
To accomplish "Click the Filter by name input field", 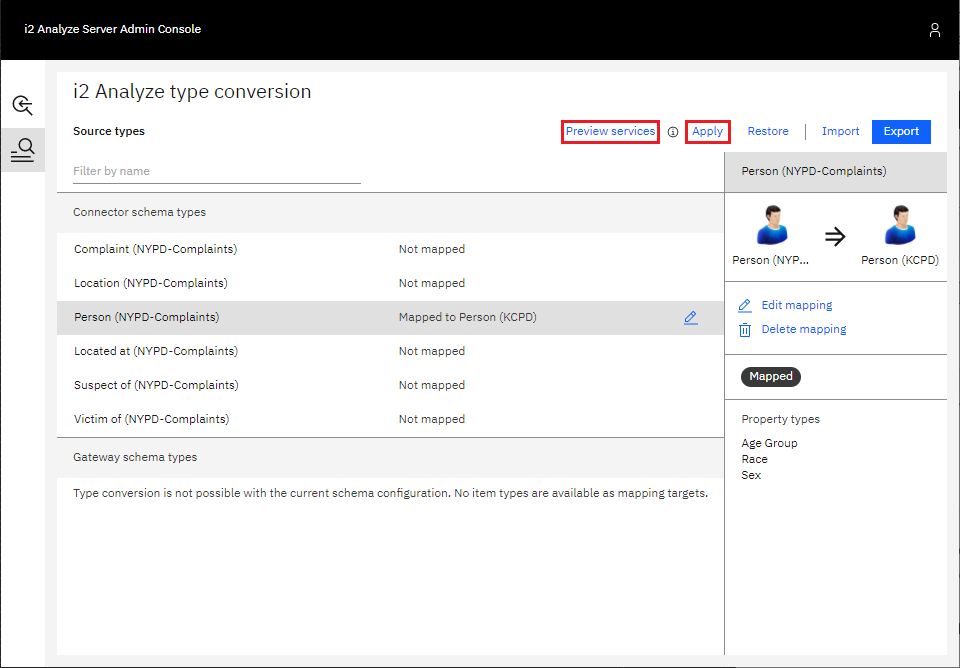I will click(216, 170).
